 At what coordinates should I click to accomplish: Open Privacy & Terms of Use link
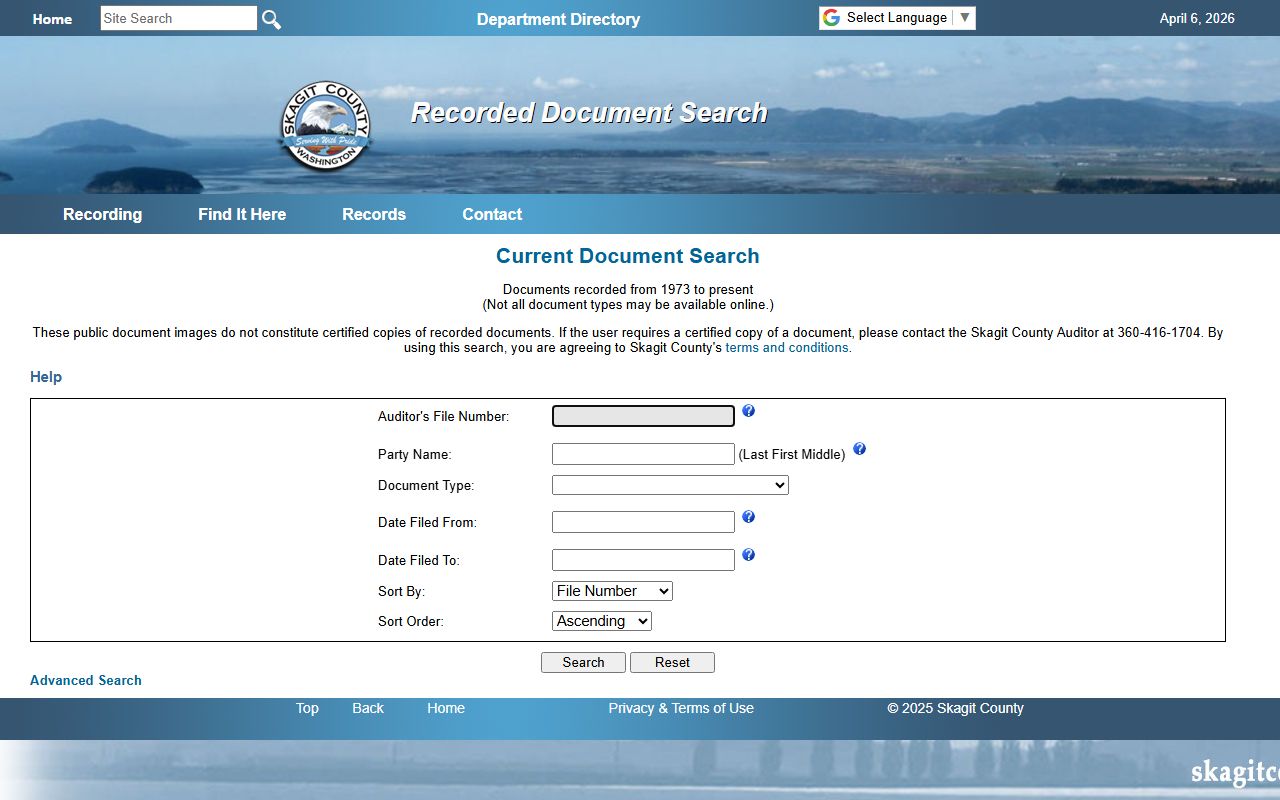[681, 708]
